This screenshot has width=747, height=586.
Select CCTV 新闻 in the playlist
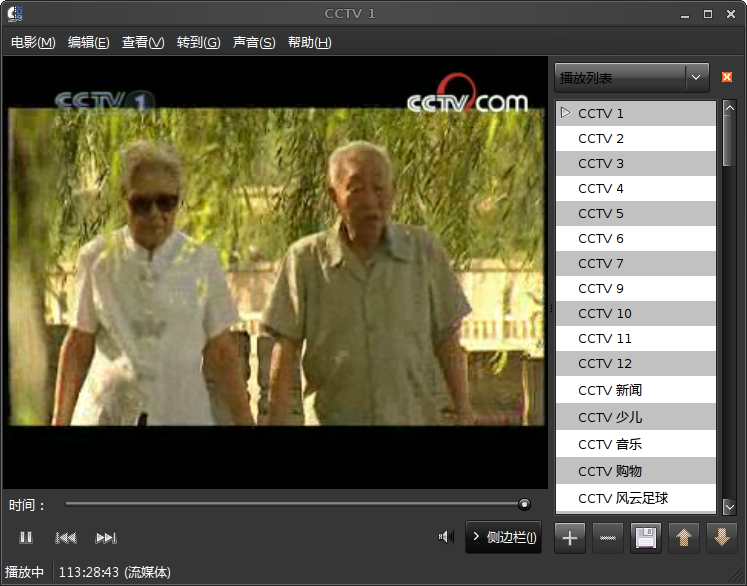point(636,390)
